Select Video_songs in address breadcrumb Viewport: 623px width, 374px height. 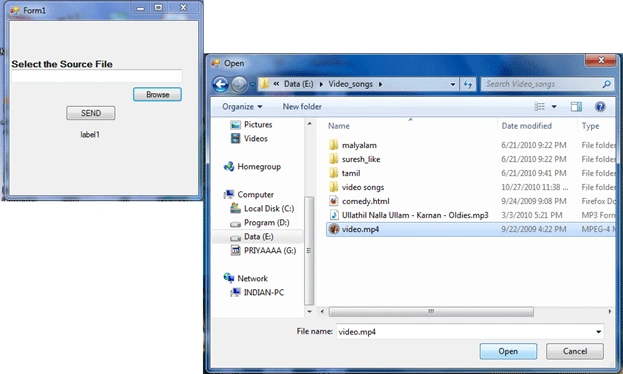tap(350, 84)
